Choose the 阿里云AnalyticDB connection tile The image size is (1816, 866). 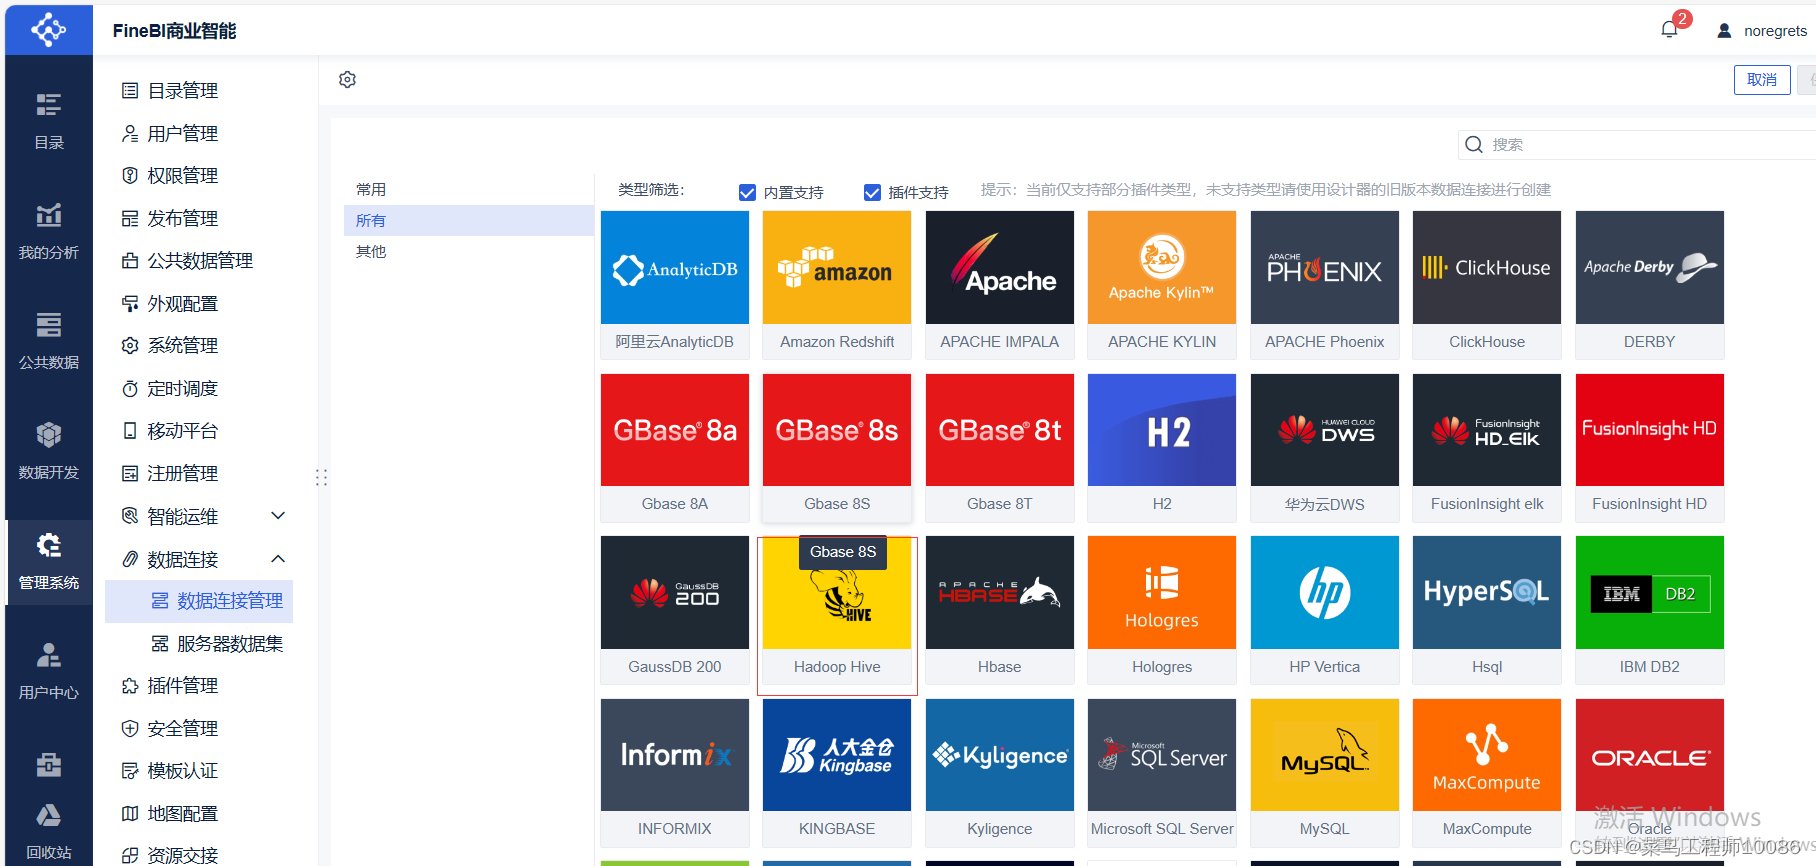tap(675, 284)
